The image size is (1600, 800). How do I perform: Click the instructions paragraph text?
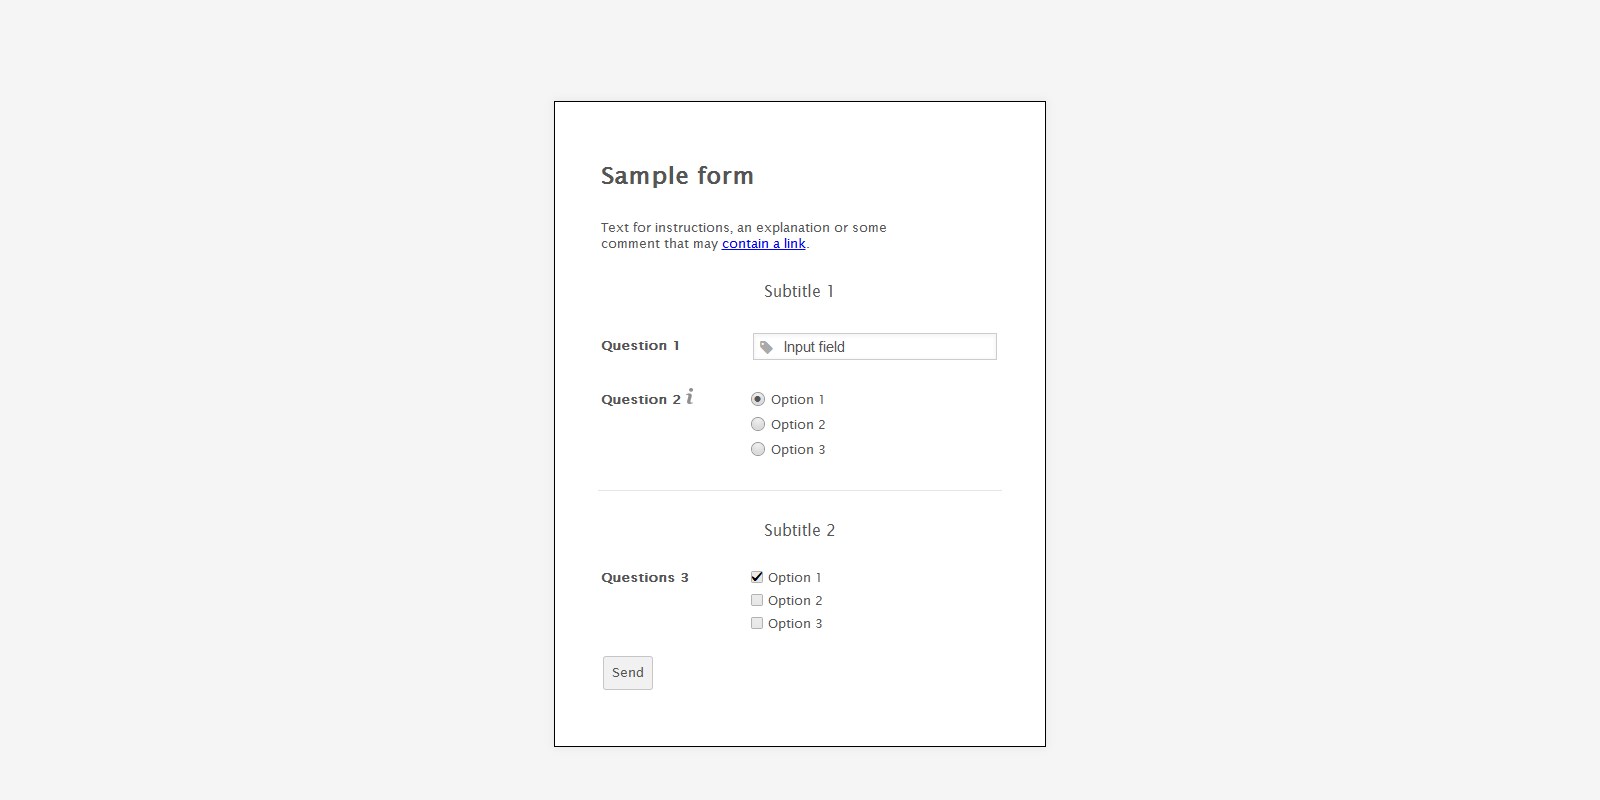point(744,236)
